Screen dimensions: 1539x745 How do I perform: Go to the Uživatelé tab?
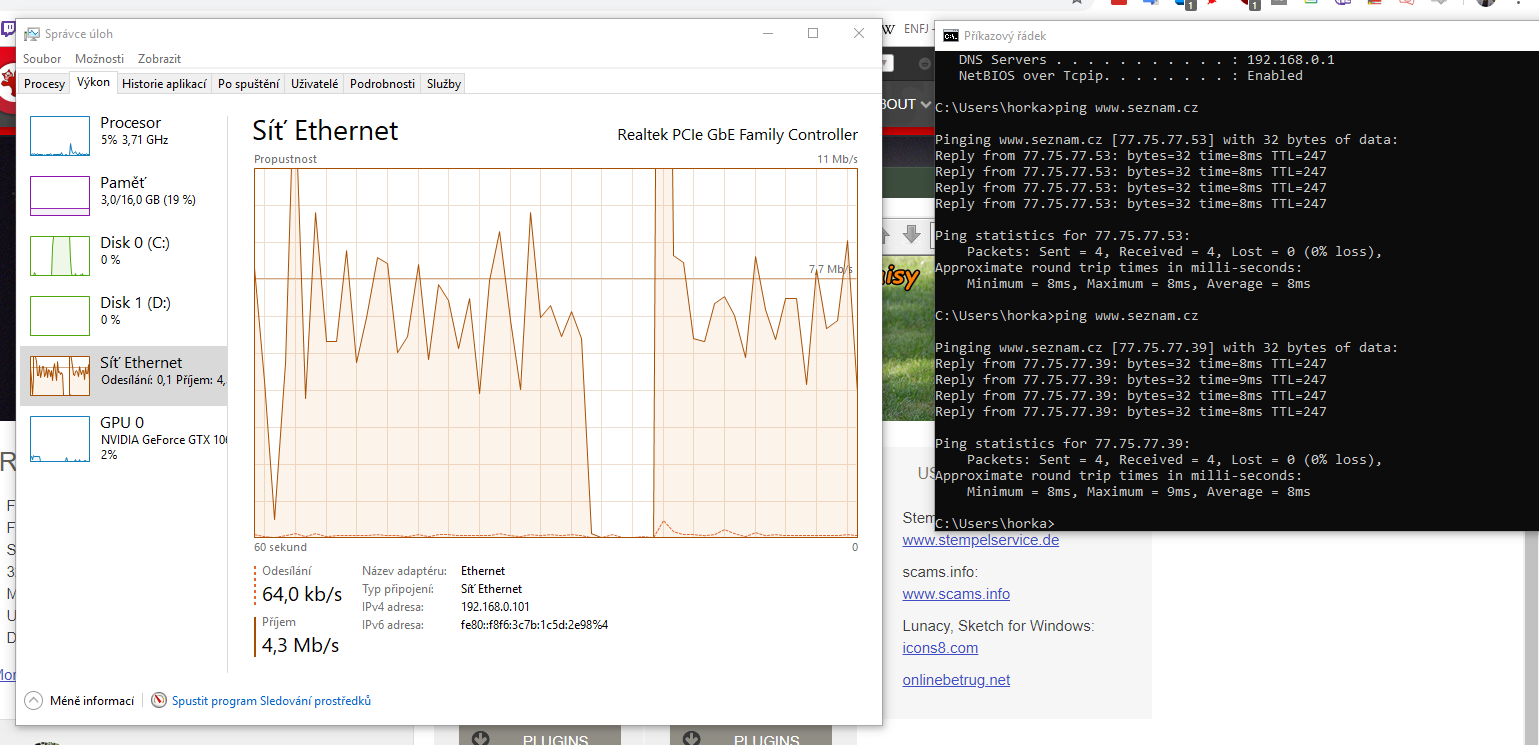314,84
